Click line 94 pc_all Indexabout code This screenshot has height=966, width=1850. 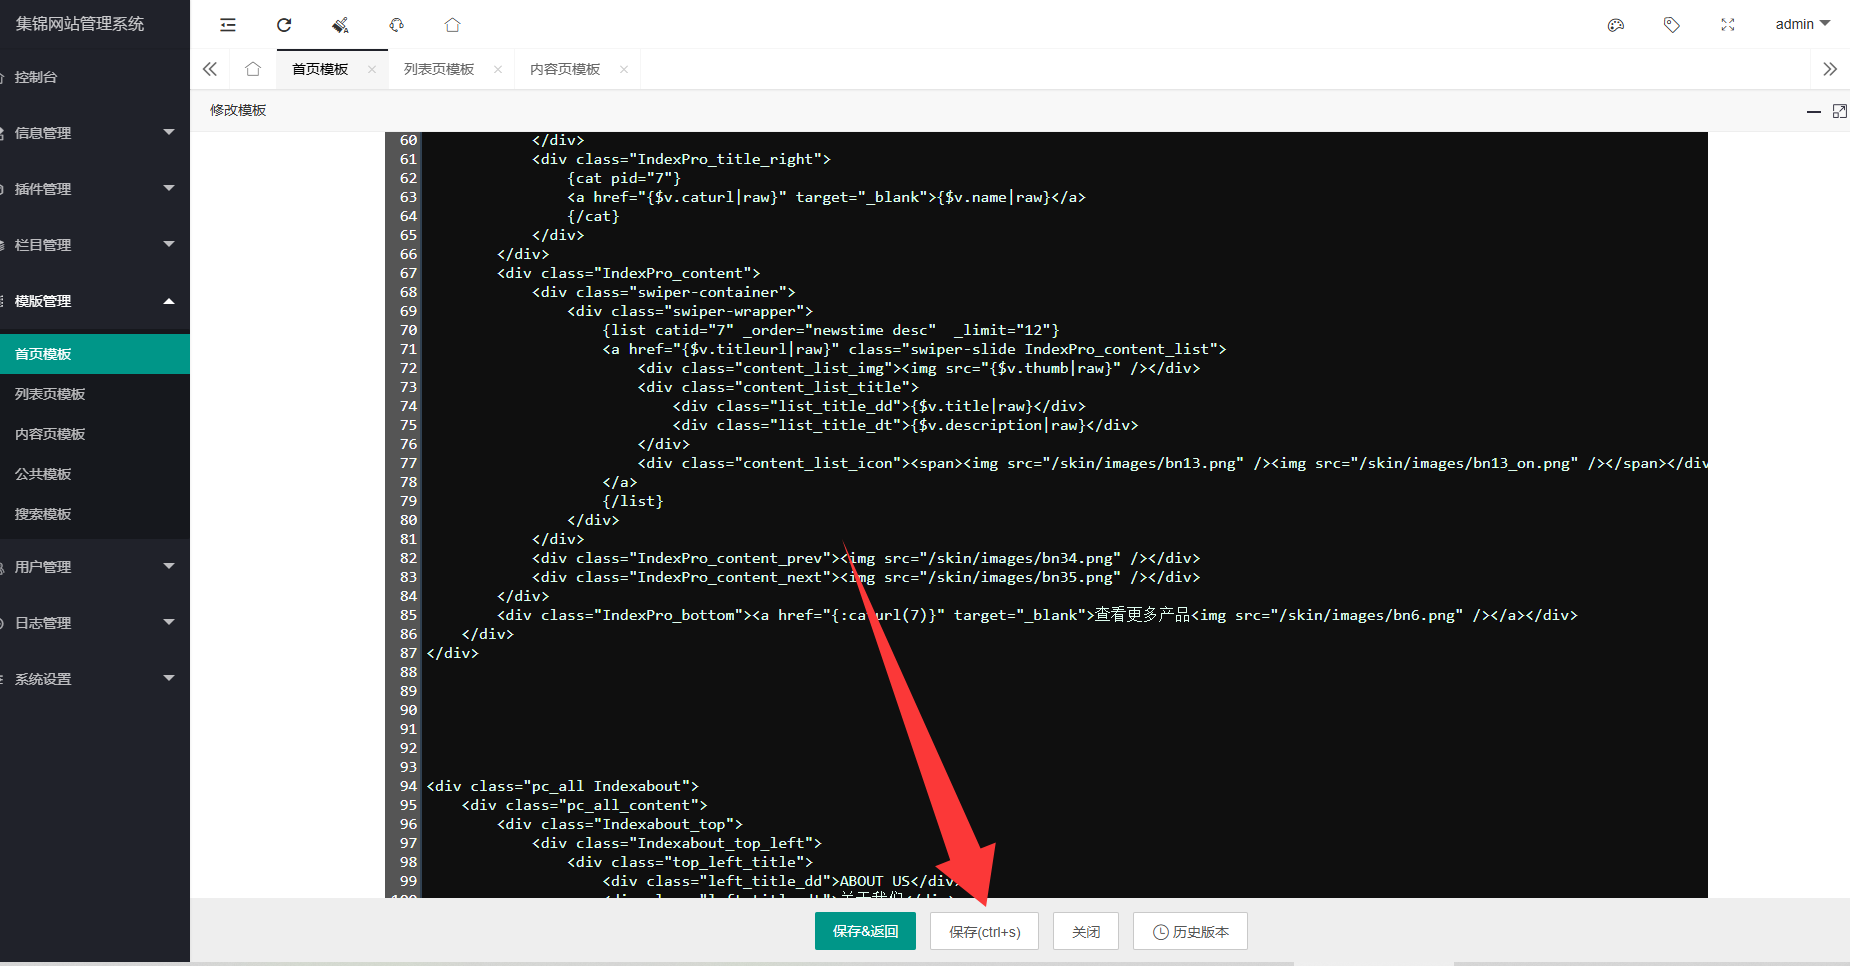pyautogui.click(x=562, y=786)
